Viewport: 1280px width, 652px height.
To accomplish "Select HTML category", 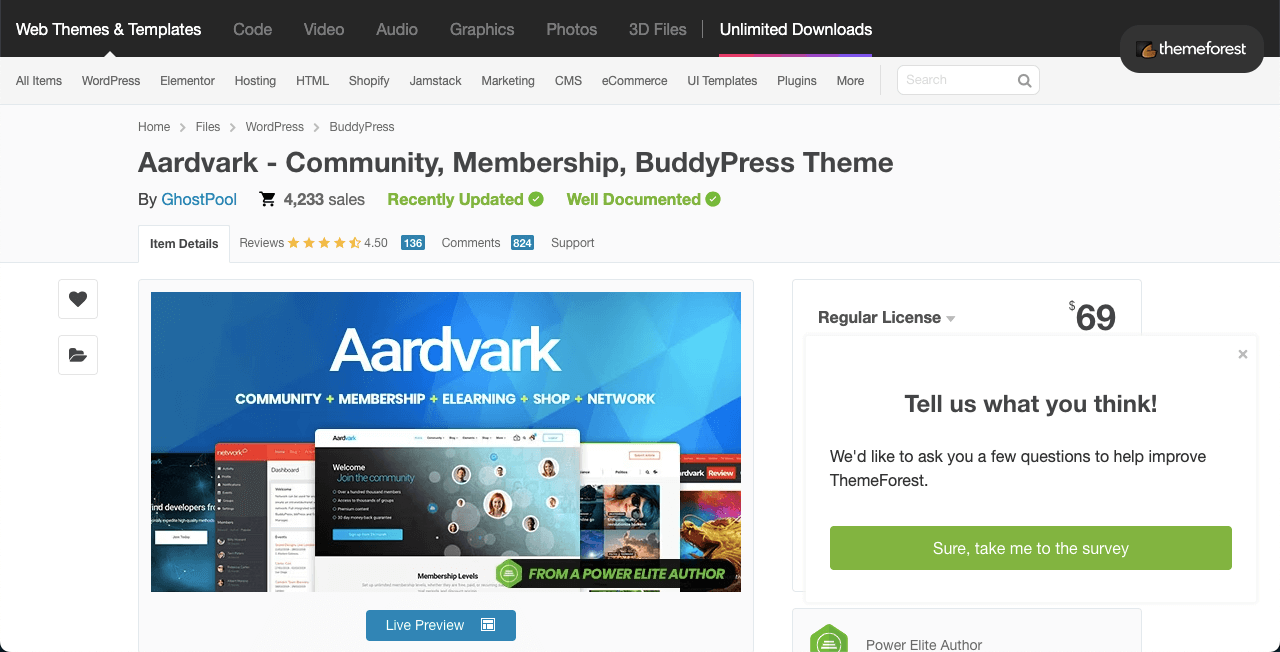I will click(312, 81).
